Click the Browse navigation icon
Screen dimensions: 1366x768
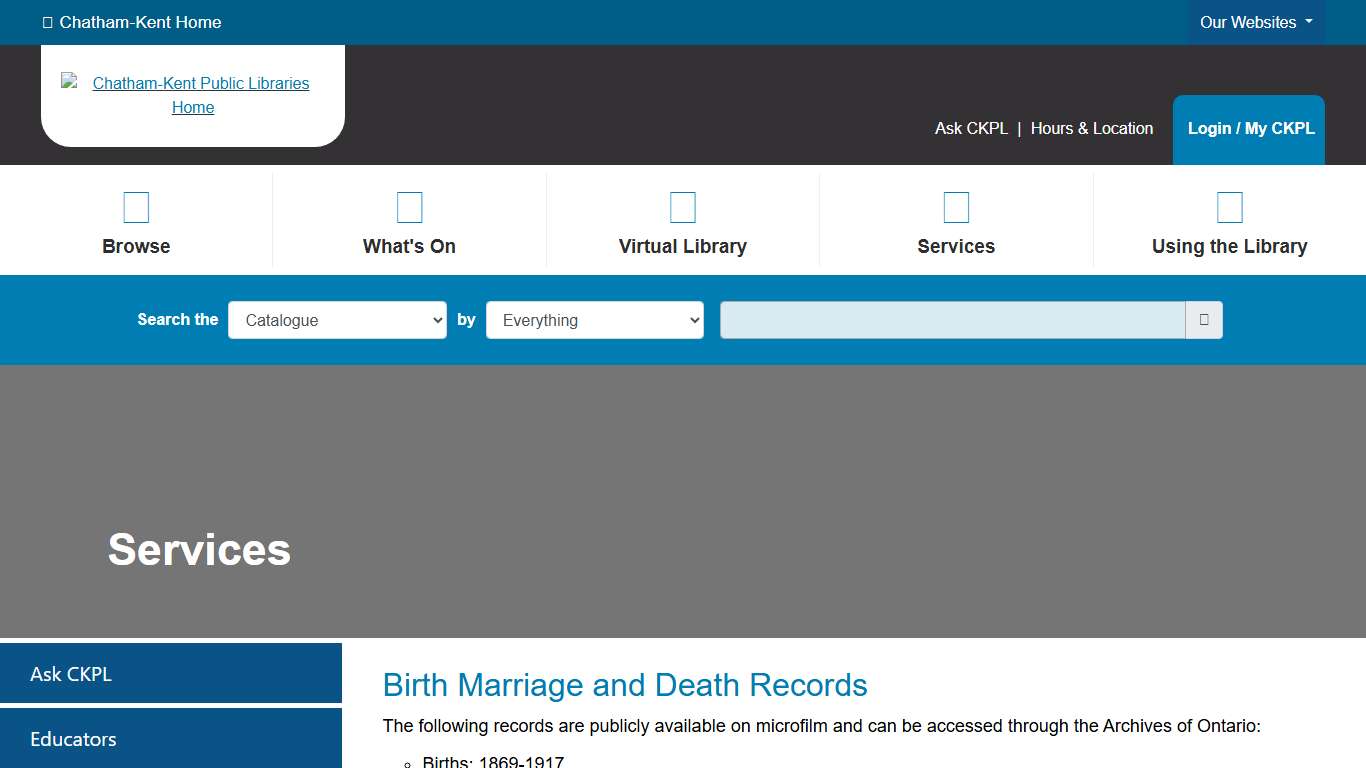[136, 207]
